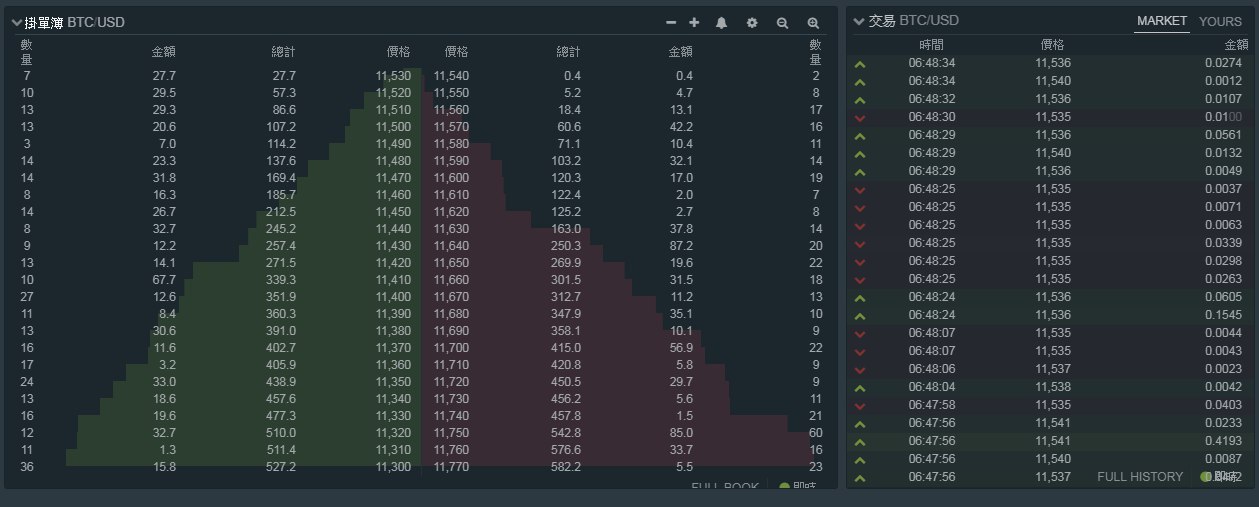Toggle the real-time indicator in order book
This screenshot has height=507, width=1259.
[785, 487]
